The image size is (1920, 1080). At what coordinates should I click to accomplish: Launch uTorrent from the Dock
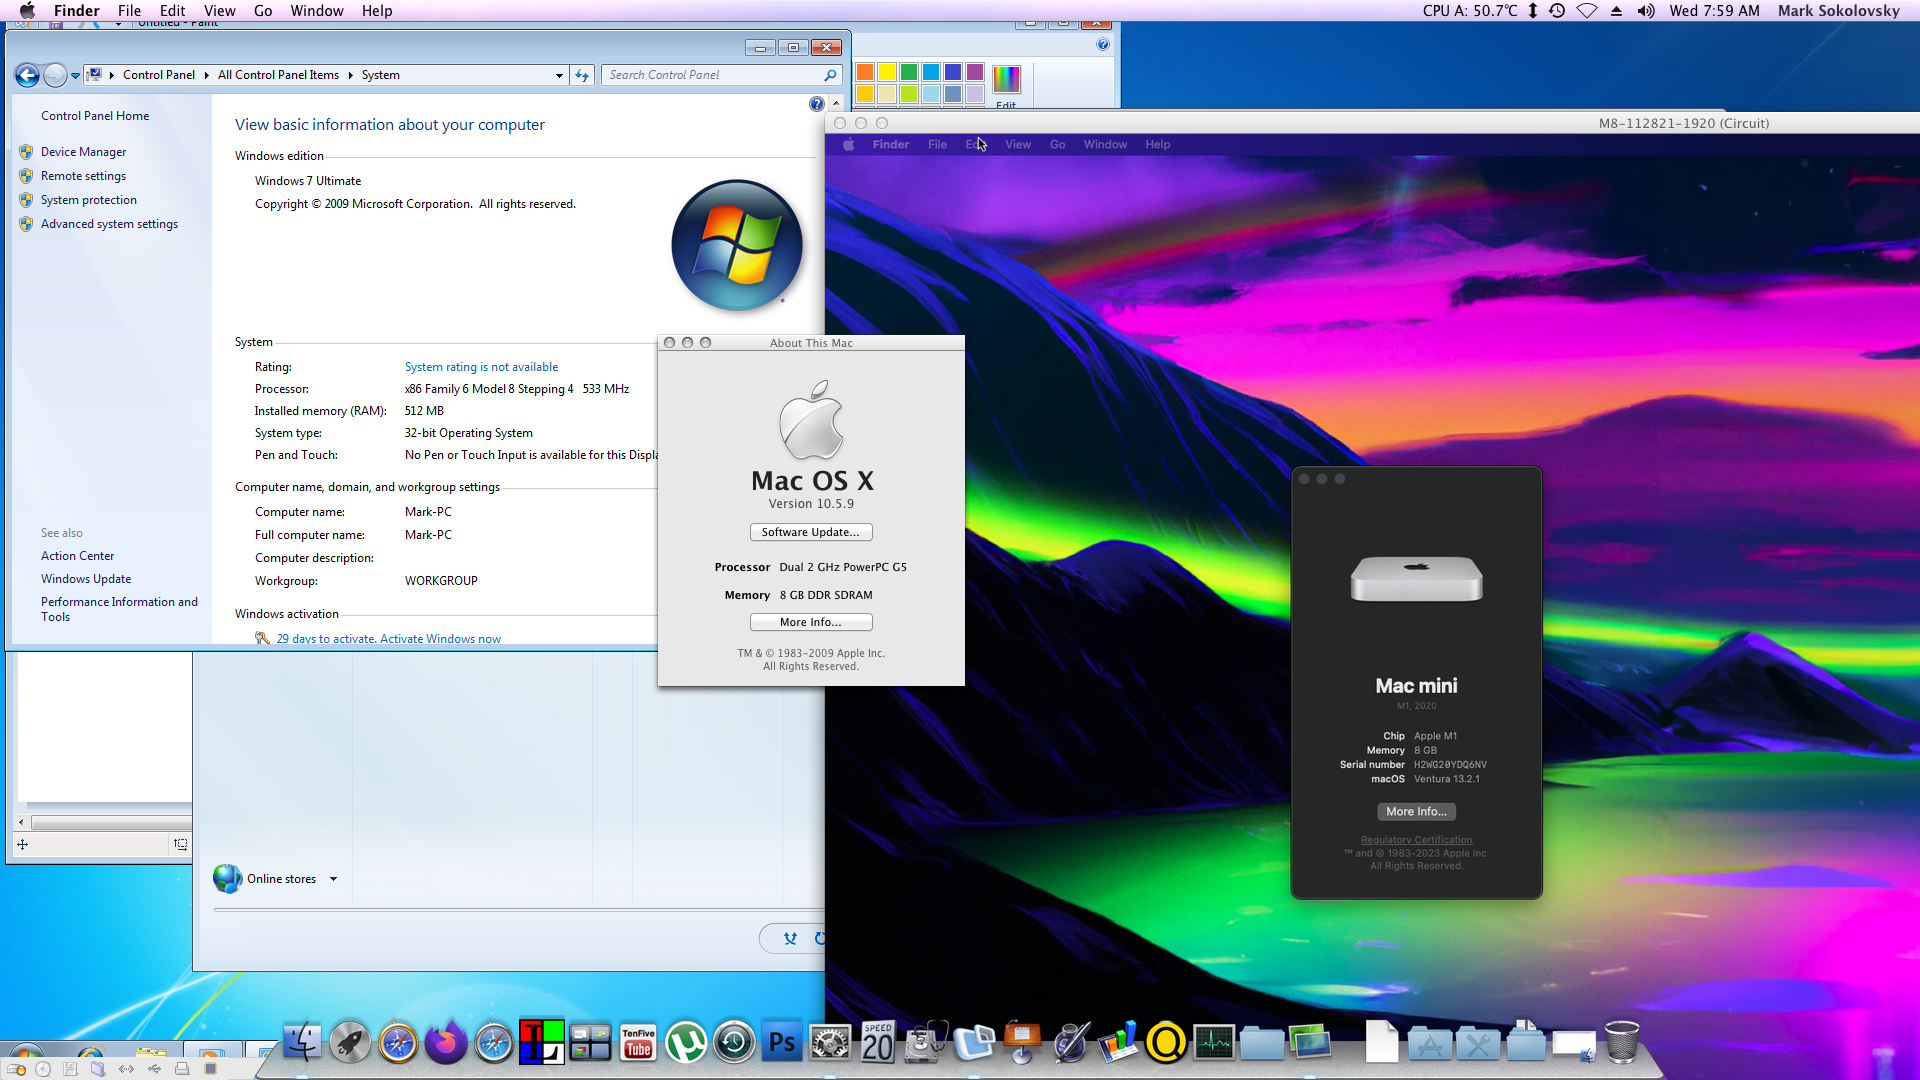point(686,1043)
